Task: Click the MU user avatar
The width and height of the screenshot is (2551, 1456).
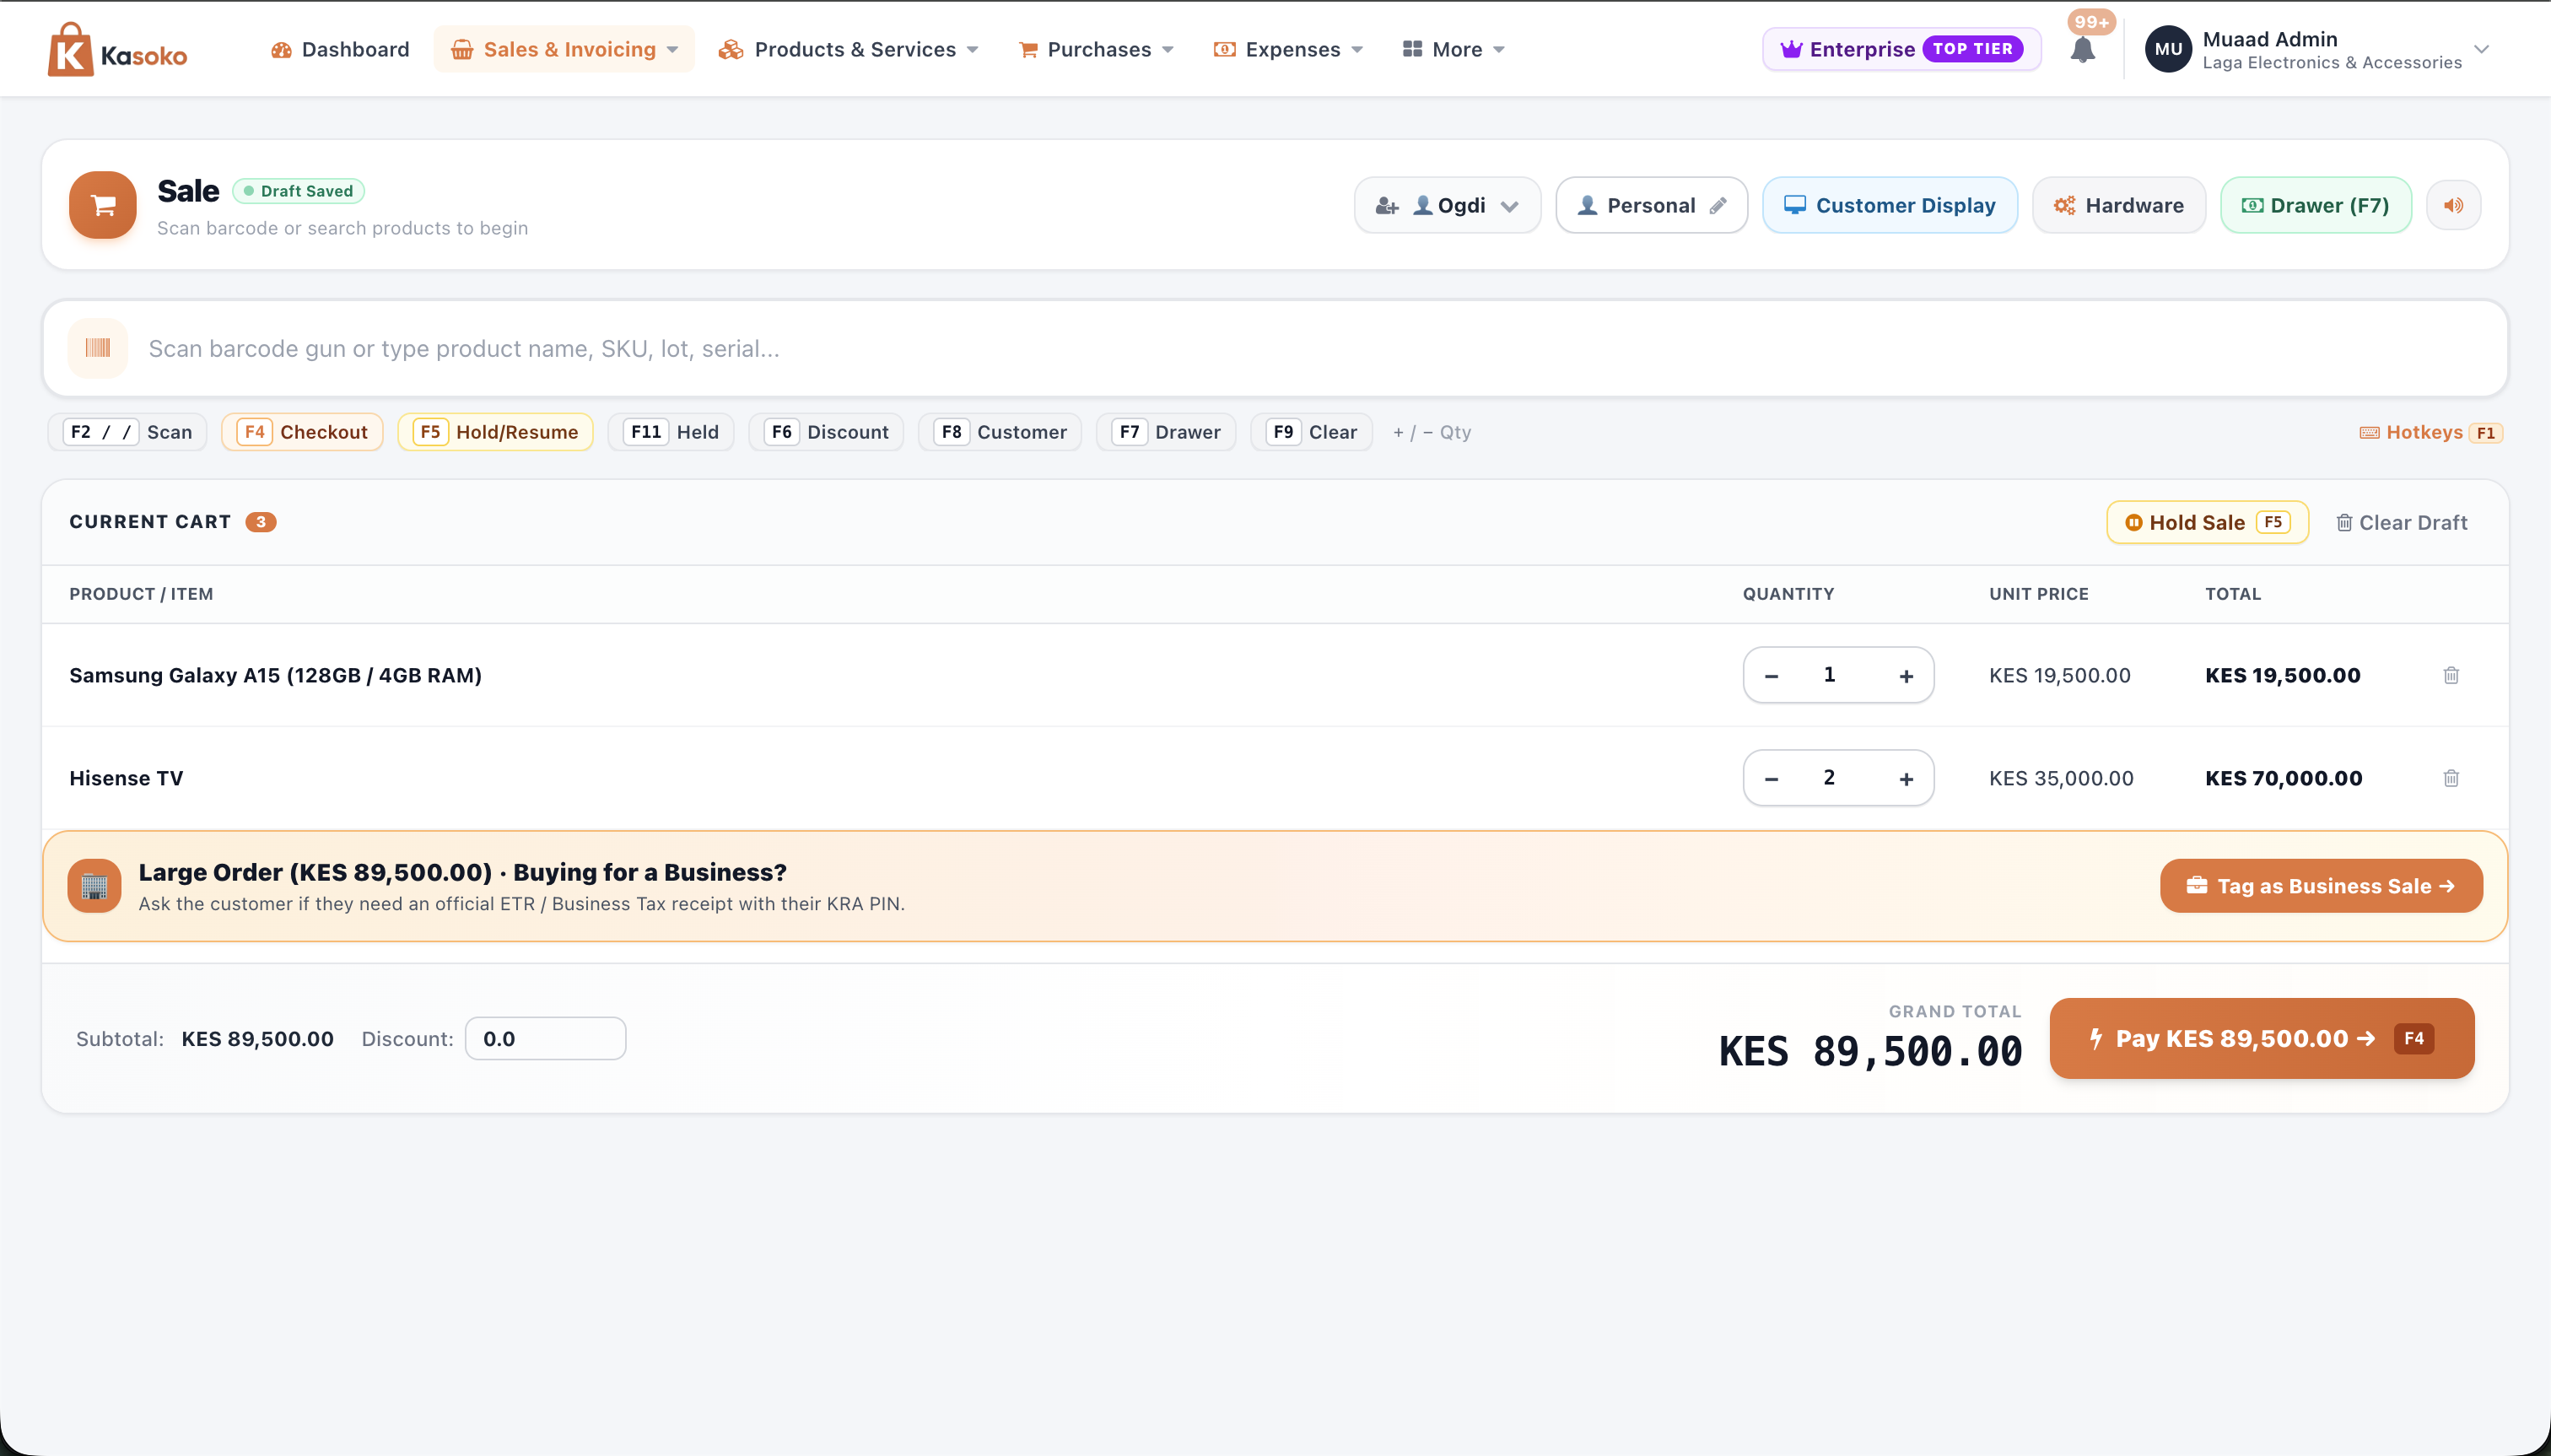Action: coord(2168,49)
